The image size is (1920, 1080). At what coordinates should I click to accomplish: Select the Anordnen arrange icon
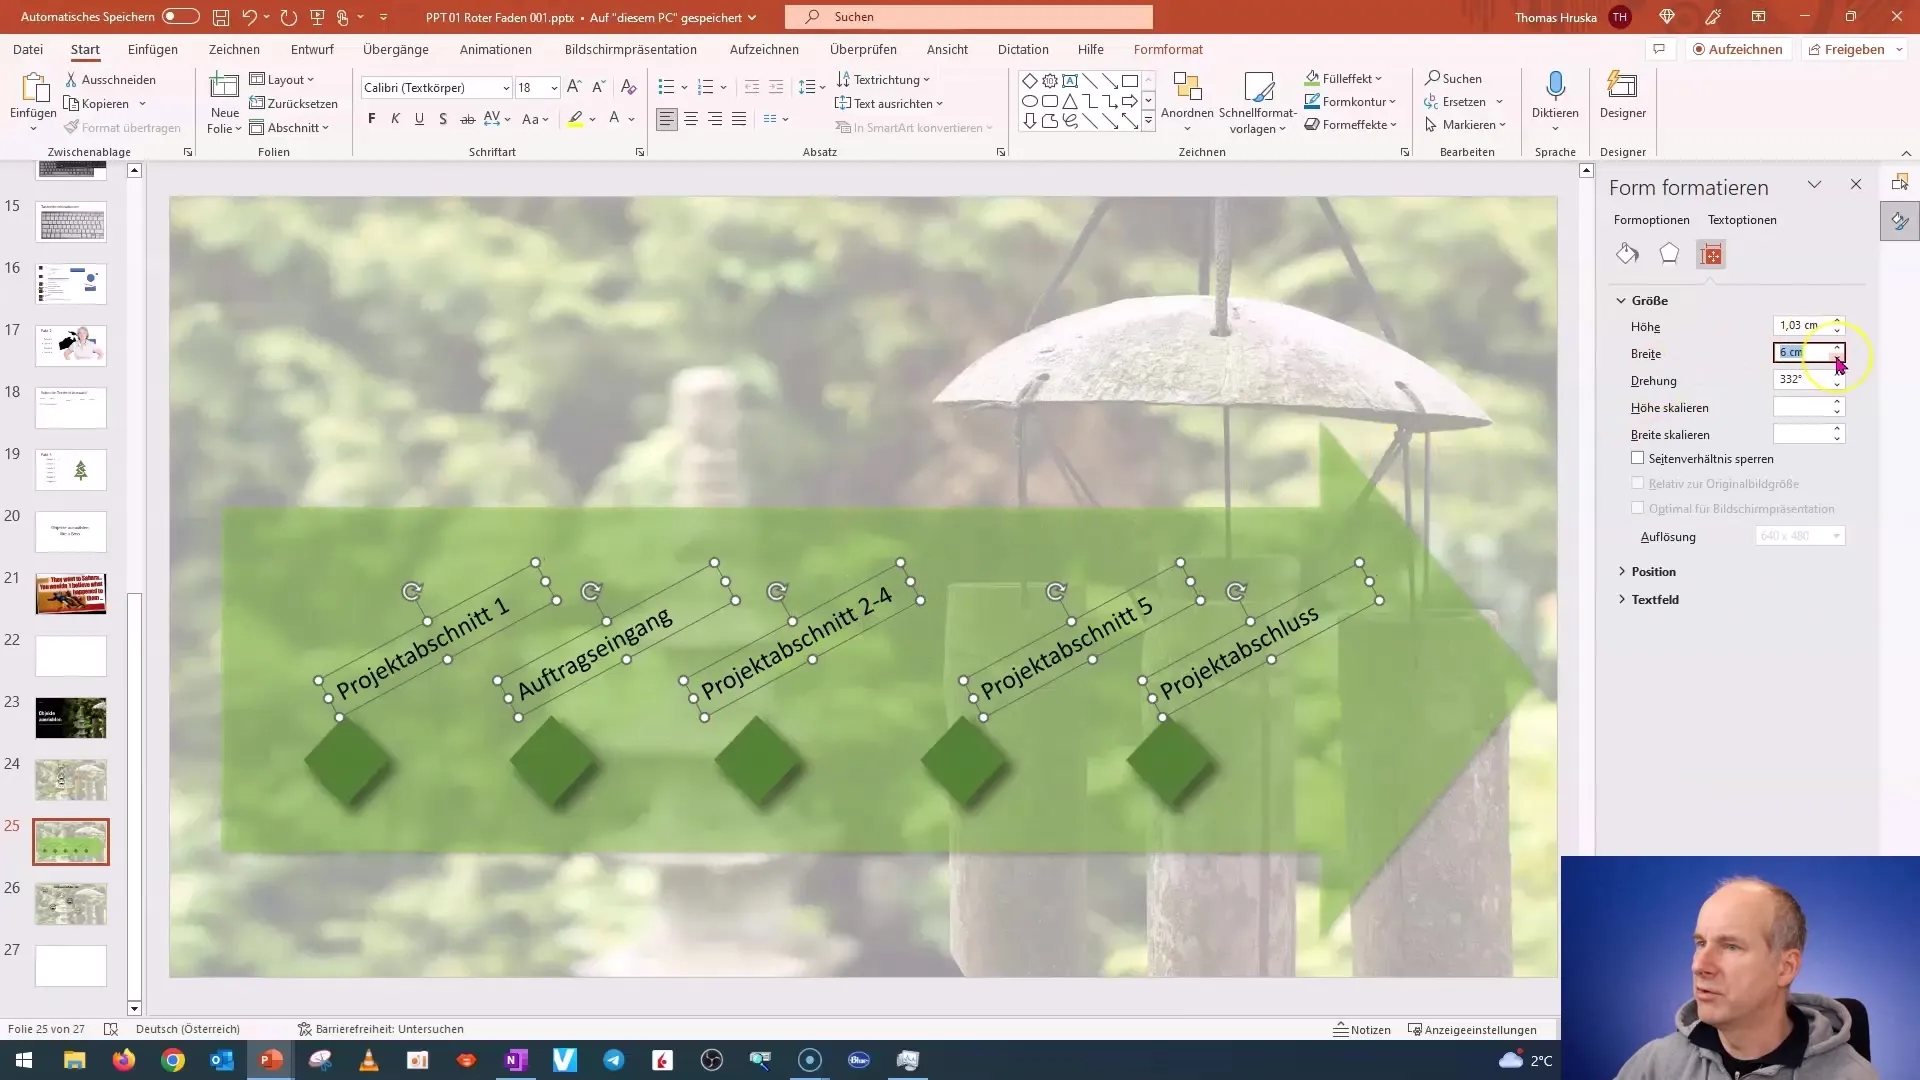tap(1187, 88)
